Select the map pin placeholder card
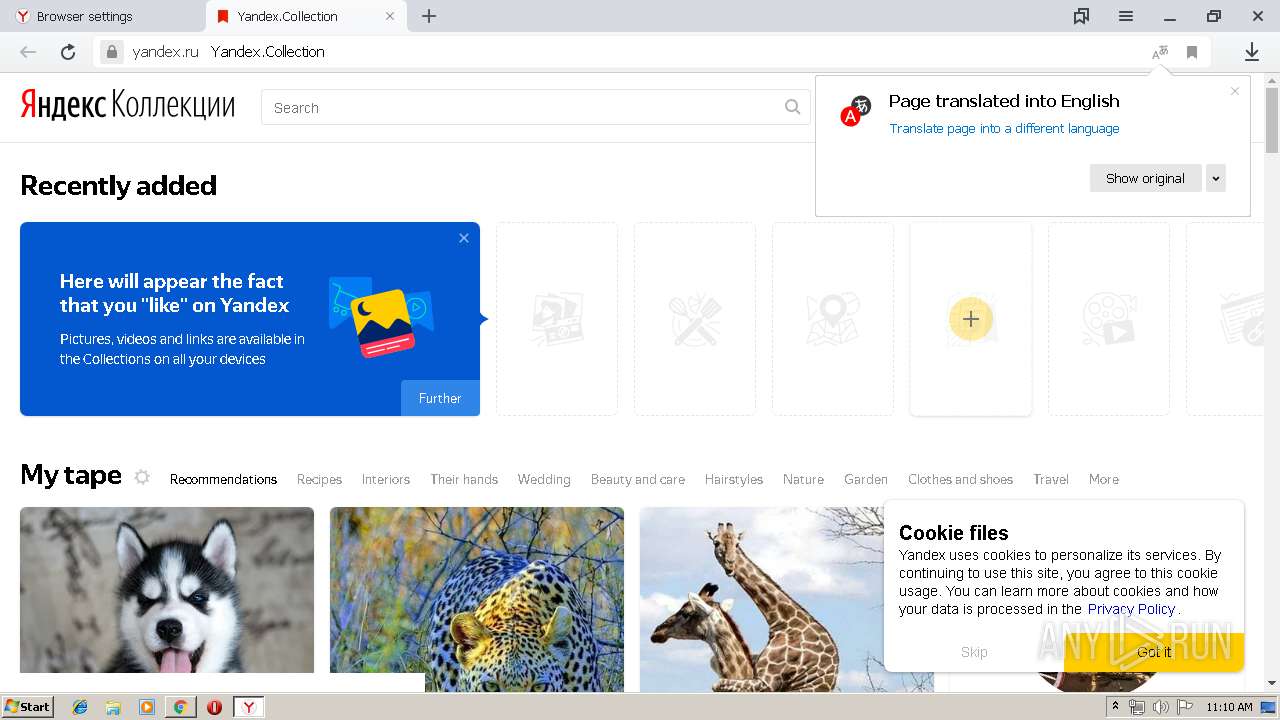 (x=833, y=319)
